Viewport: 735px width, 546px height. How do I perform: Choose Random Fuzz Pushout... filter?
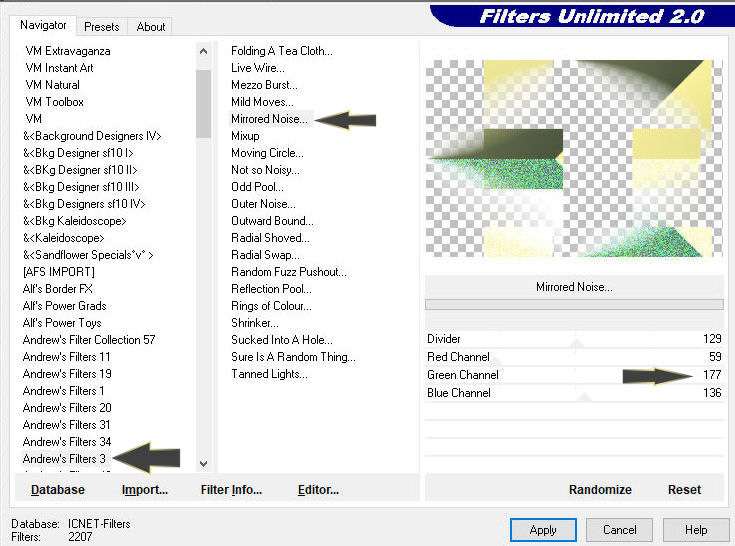(x=289, y=272)
